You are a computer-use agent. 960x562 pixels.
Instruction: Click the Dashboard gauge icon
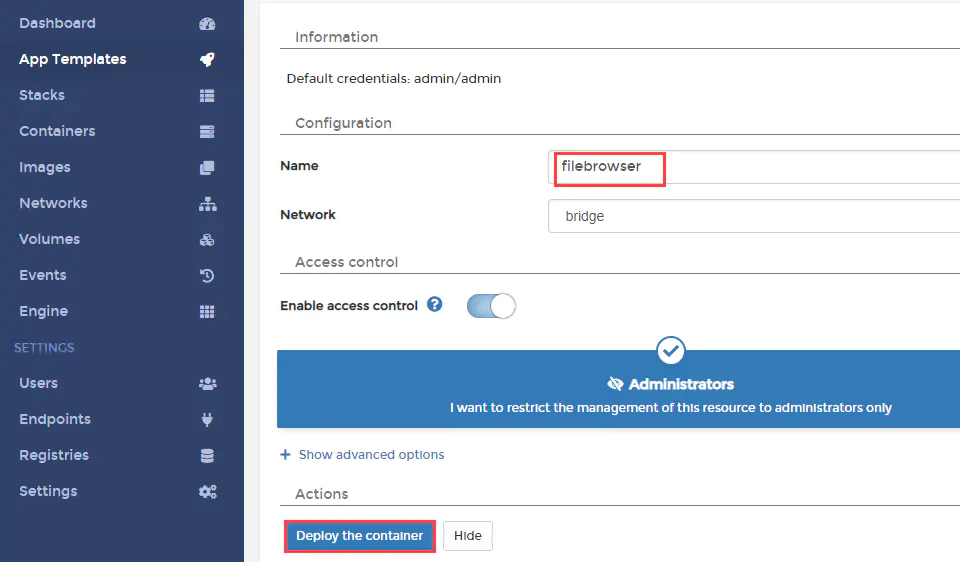[207, 24]
